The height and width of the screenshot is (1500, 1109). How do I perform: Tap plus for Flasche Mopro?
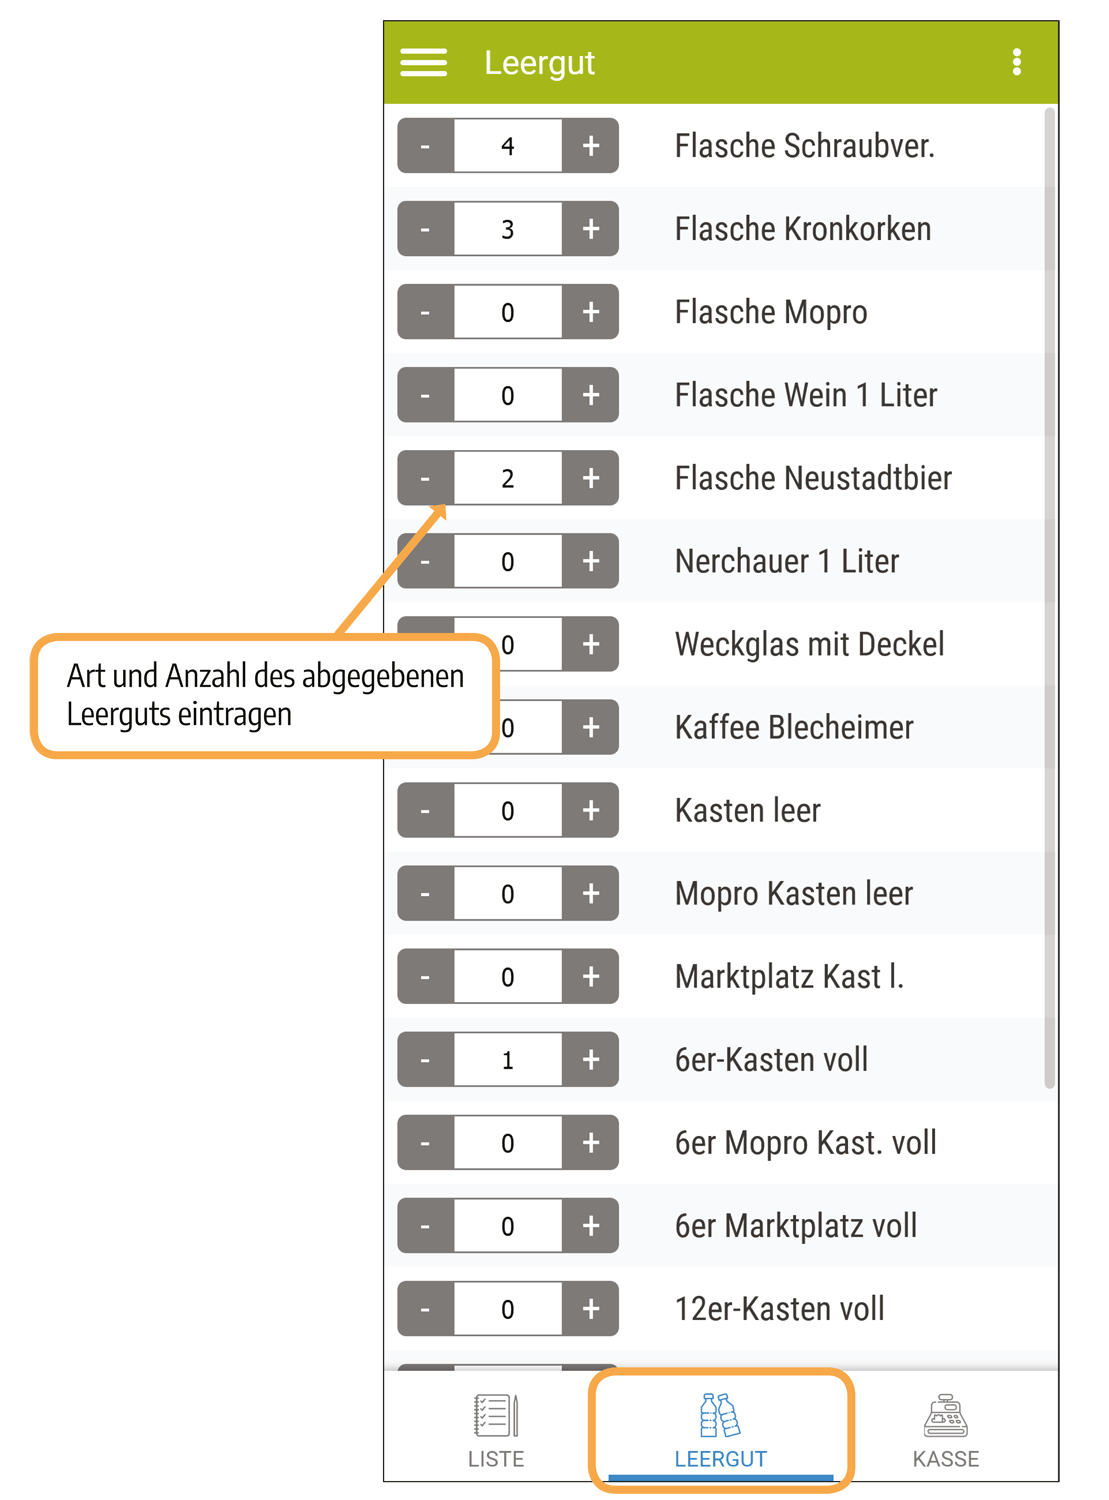(590, 312)
